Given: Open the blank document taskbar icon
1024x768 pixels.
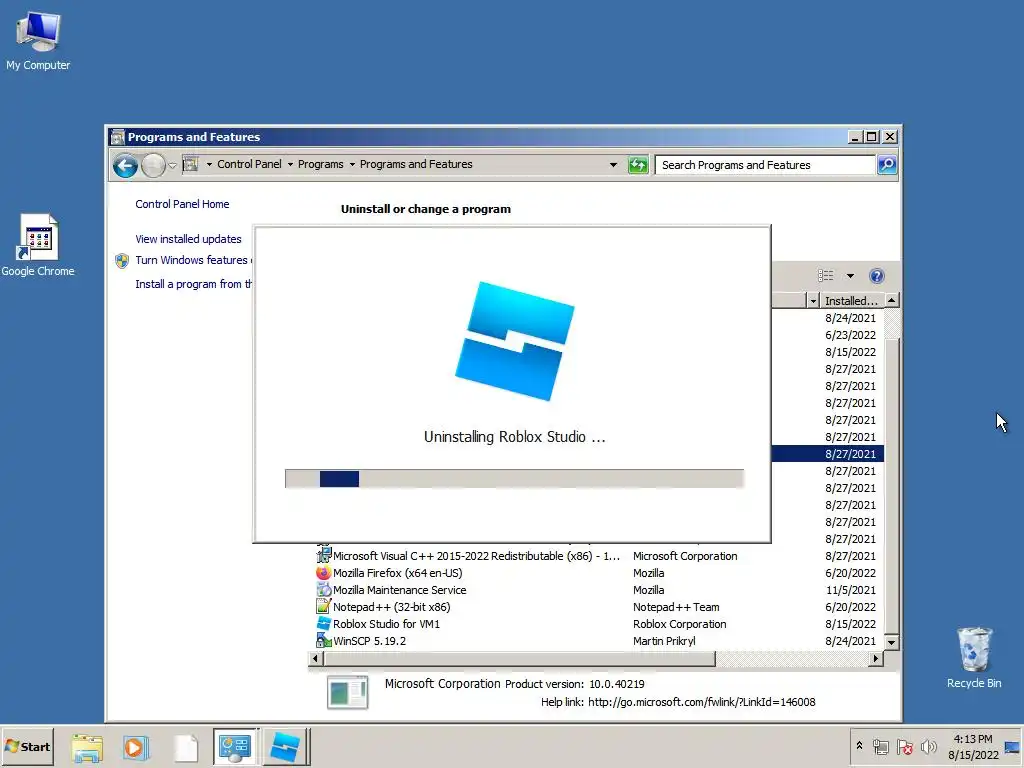Looking at the screenshot, I should click(x=186, y=747).
